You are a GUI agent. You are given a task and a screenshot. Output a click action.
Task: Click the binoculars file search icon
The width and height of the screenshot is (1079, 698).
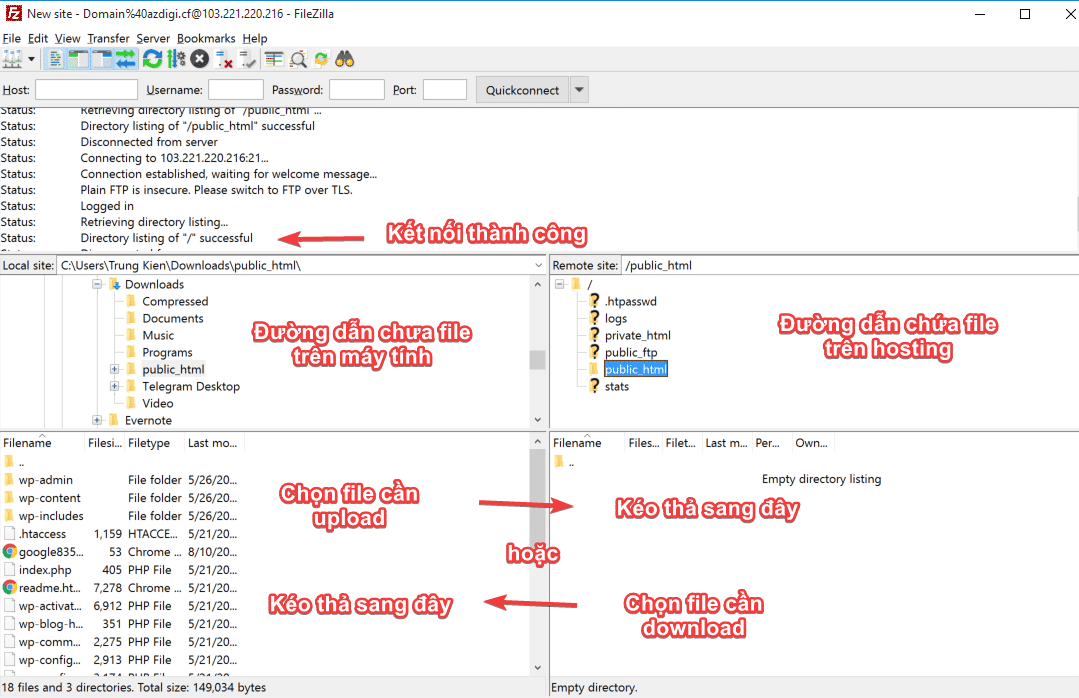coord(345,59)
